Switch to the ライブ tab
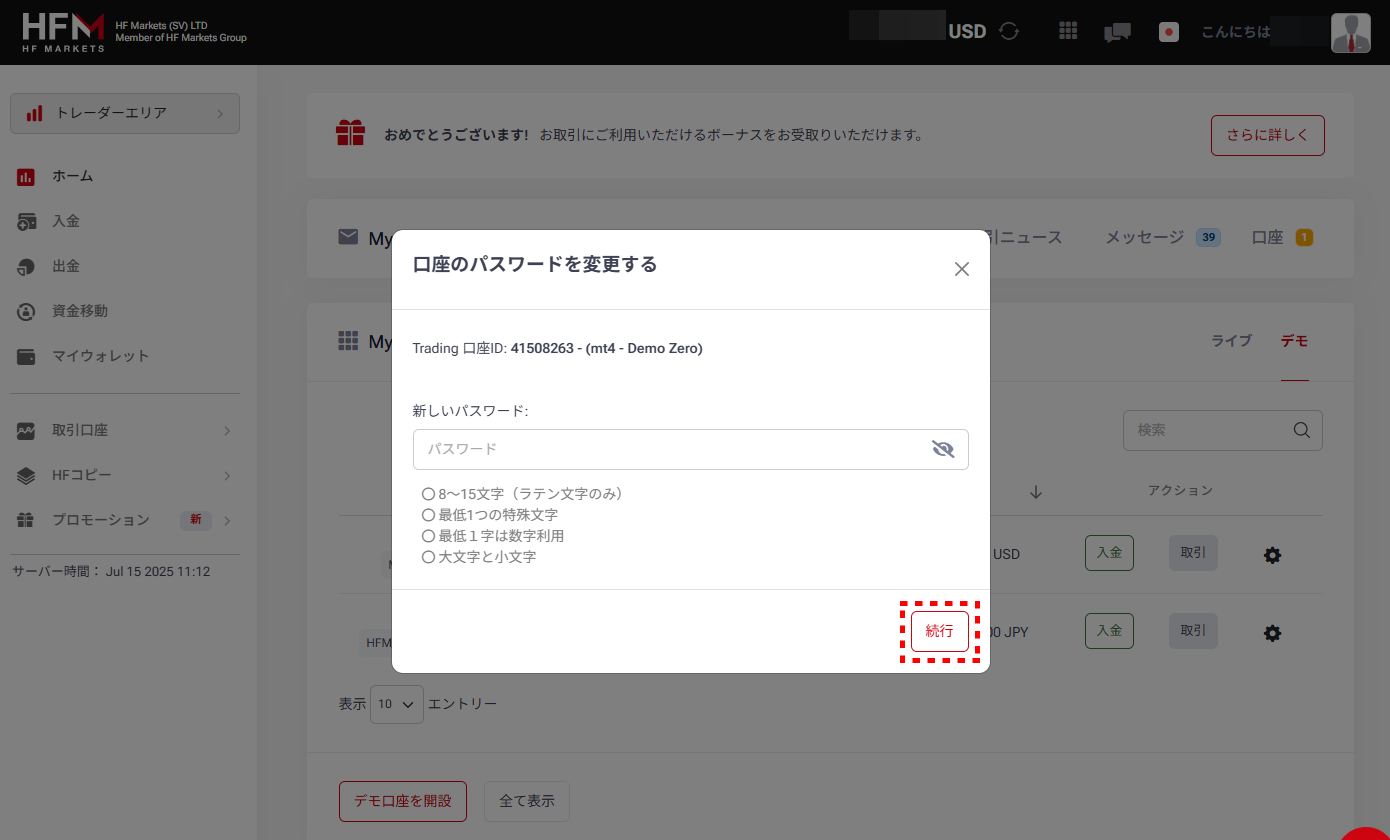The width and height of the screenshot is (1390, 840). click(1231, 341)
